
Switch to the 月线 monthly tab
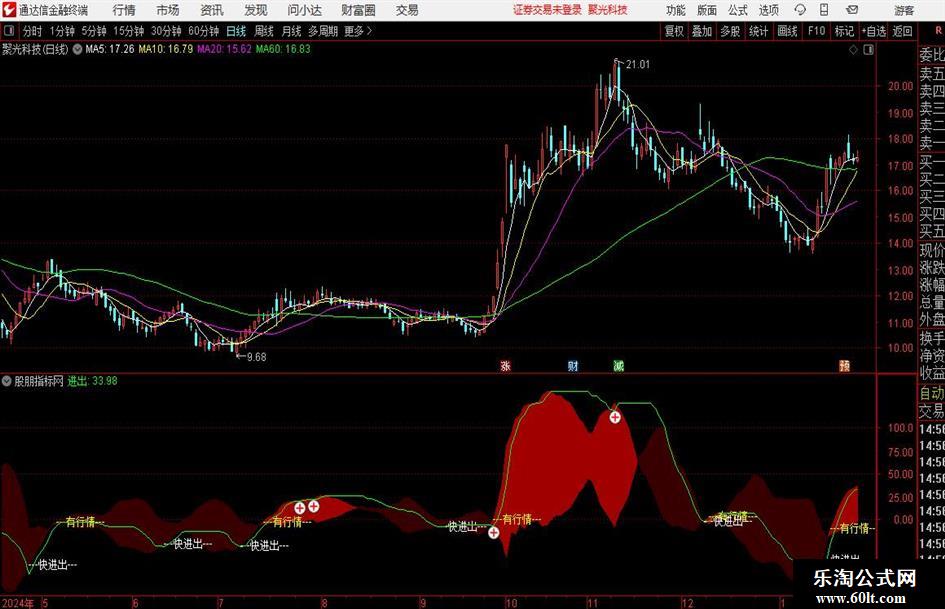coord(292,31)
